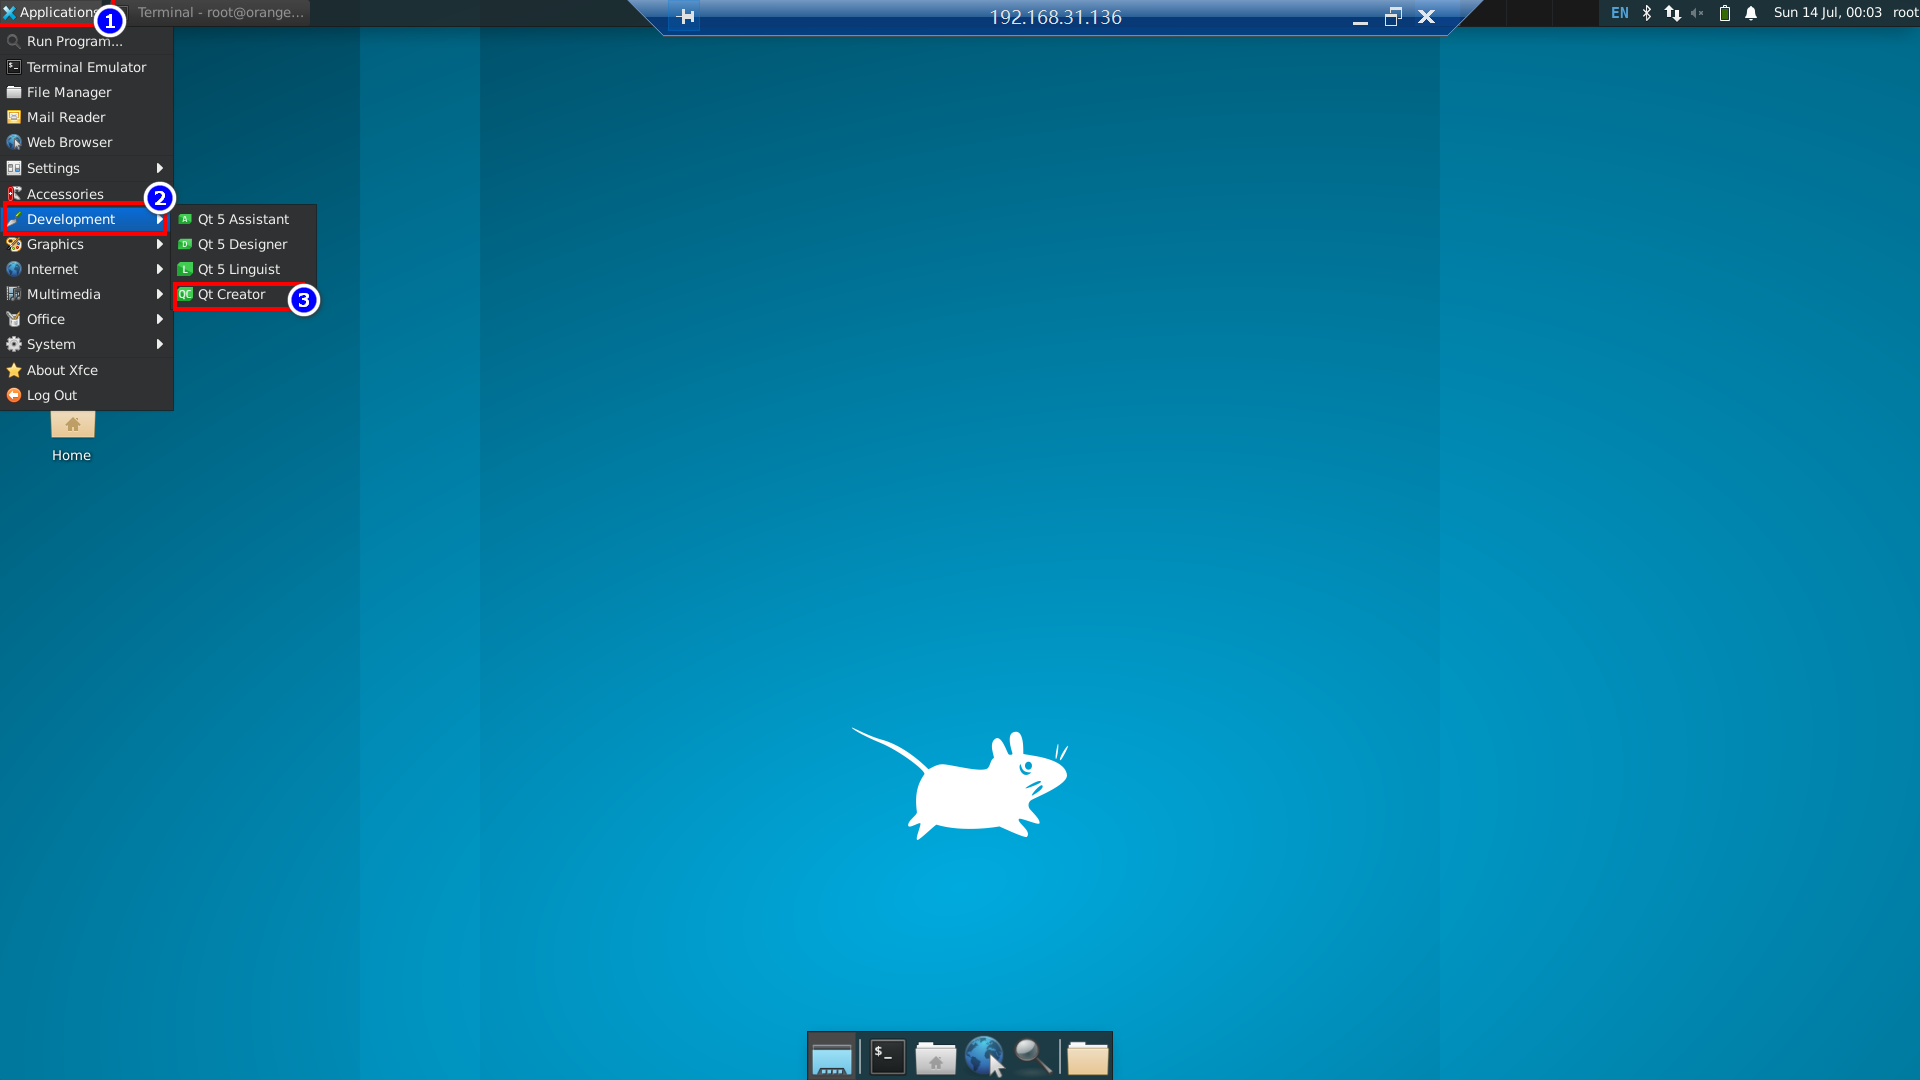
Task: Open Terminal Emulator from menu
Action: click(x=86, y=68)
